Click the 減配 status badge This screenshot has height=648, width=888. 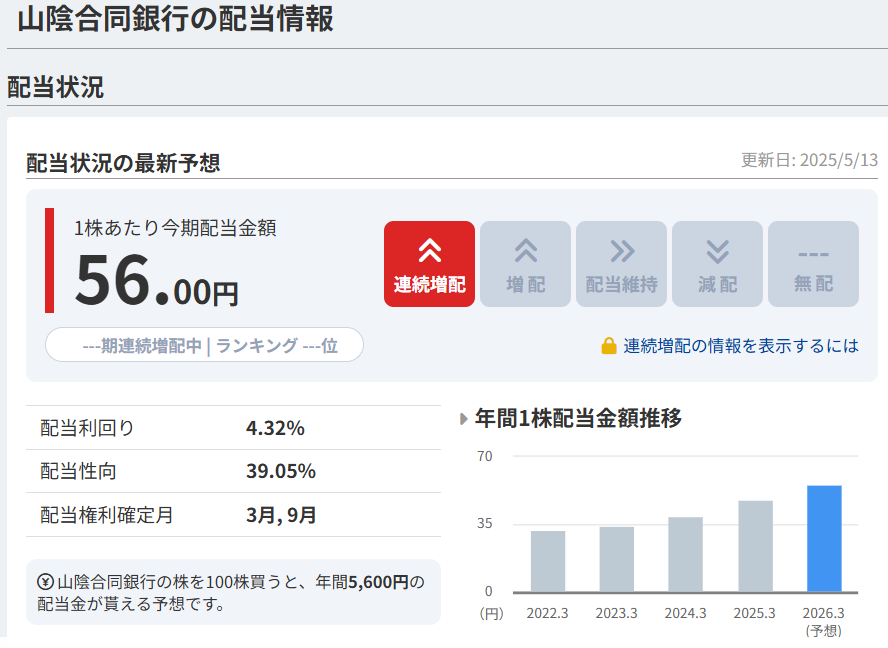tap(718, 264)
